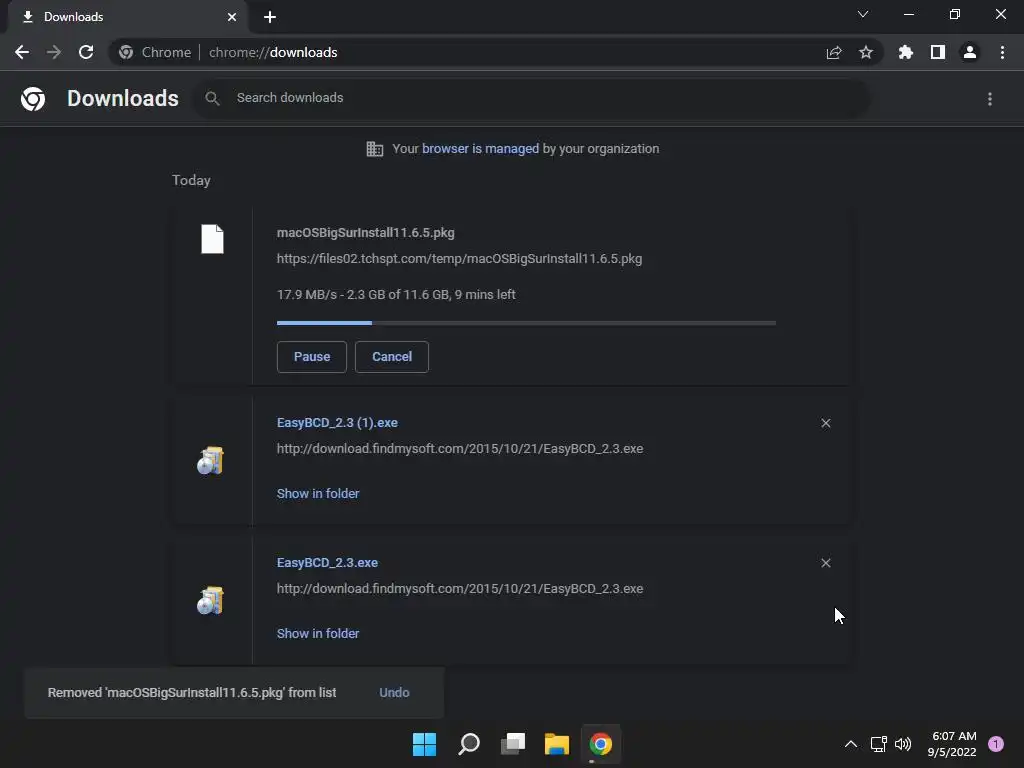Click the EasyBCD_2.3.exe installer icon
Image resolution: width=1024 pixels, height=768 pixels.
tap(210, 600)
